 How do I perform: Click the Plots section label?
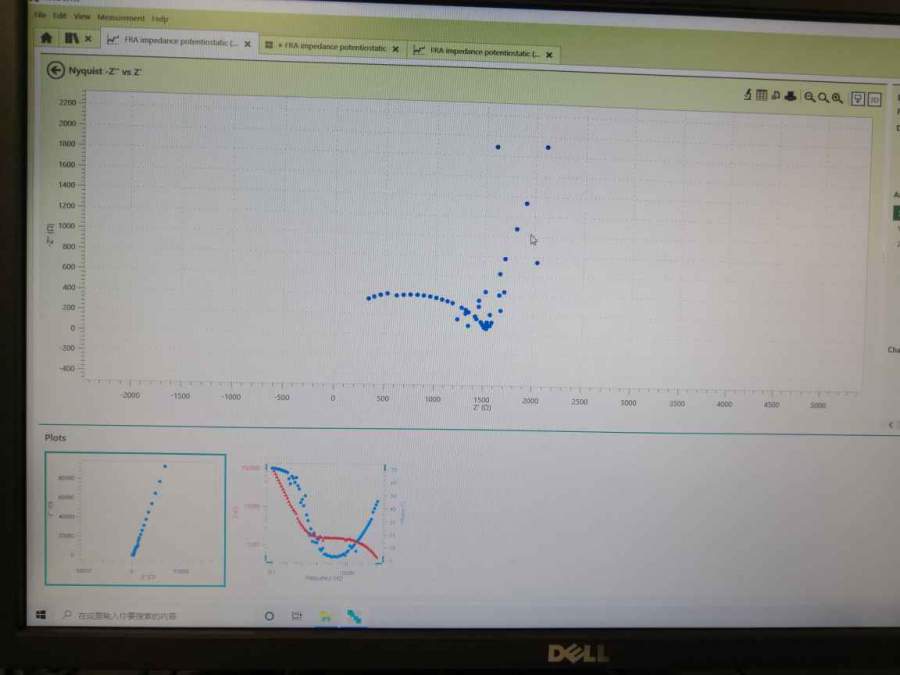coord(55,437)
